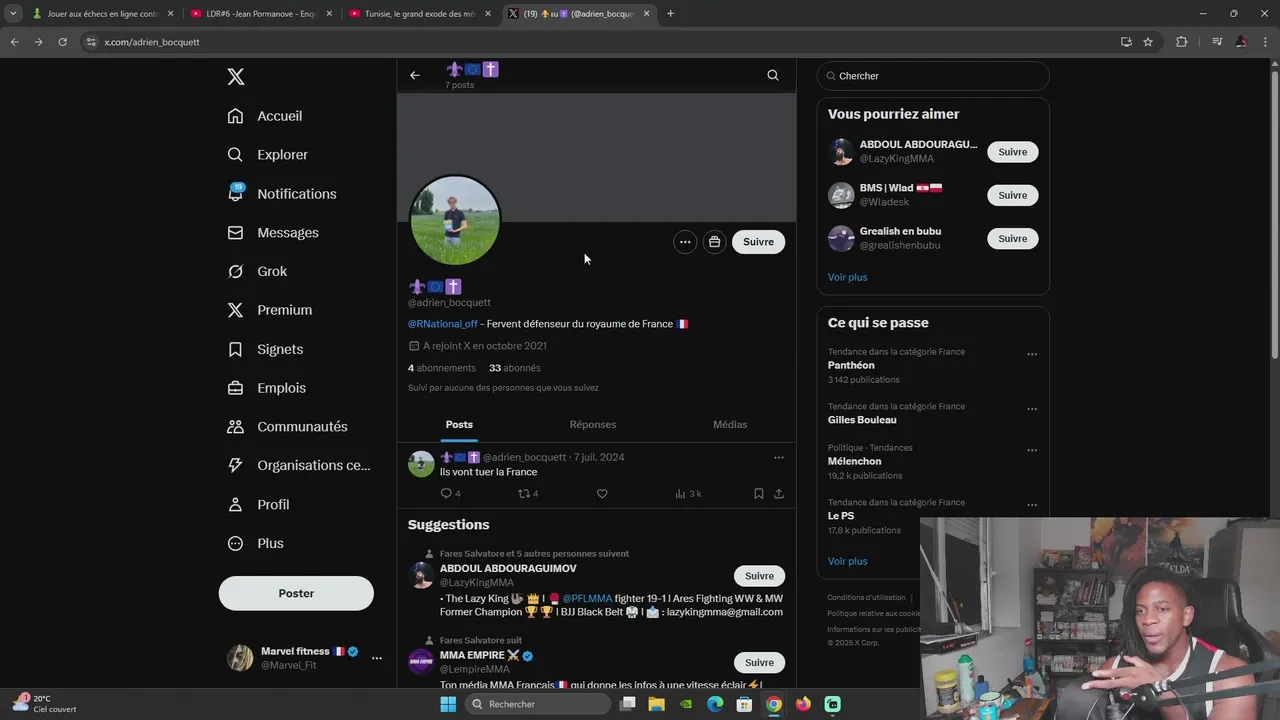This screenshot has height=720, width=1280.
Task: Open Mélenchon trend
Action: [x=855, y=462]
